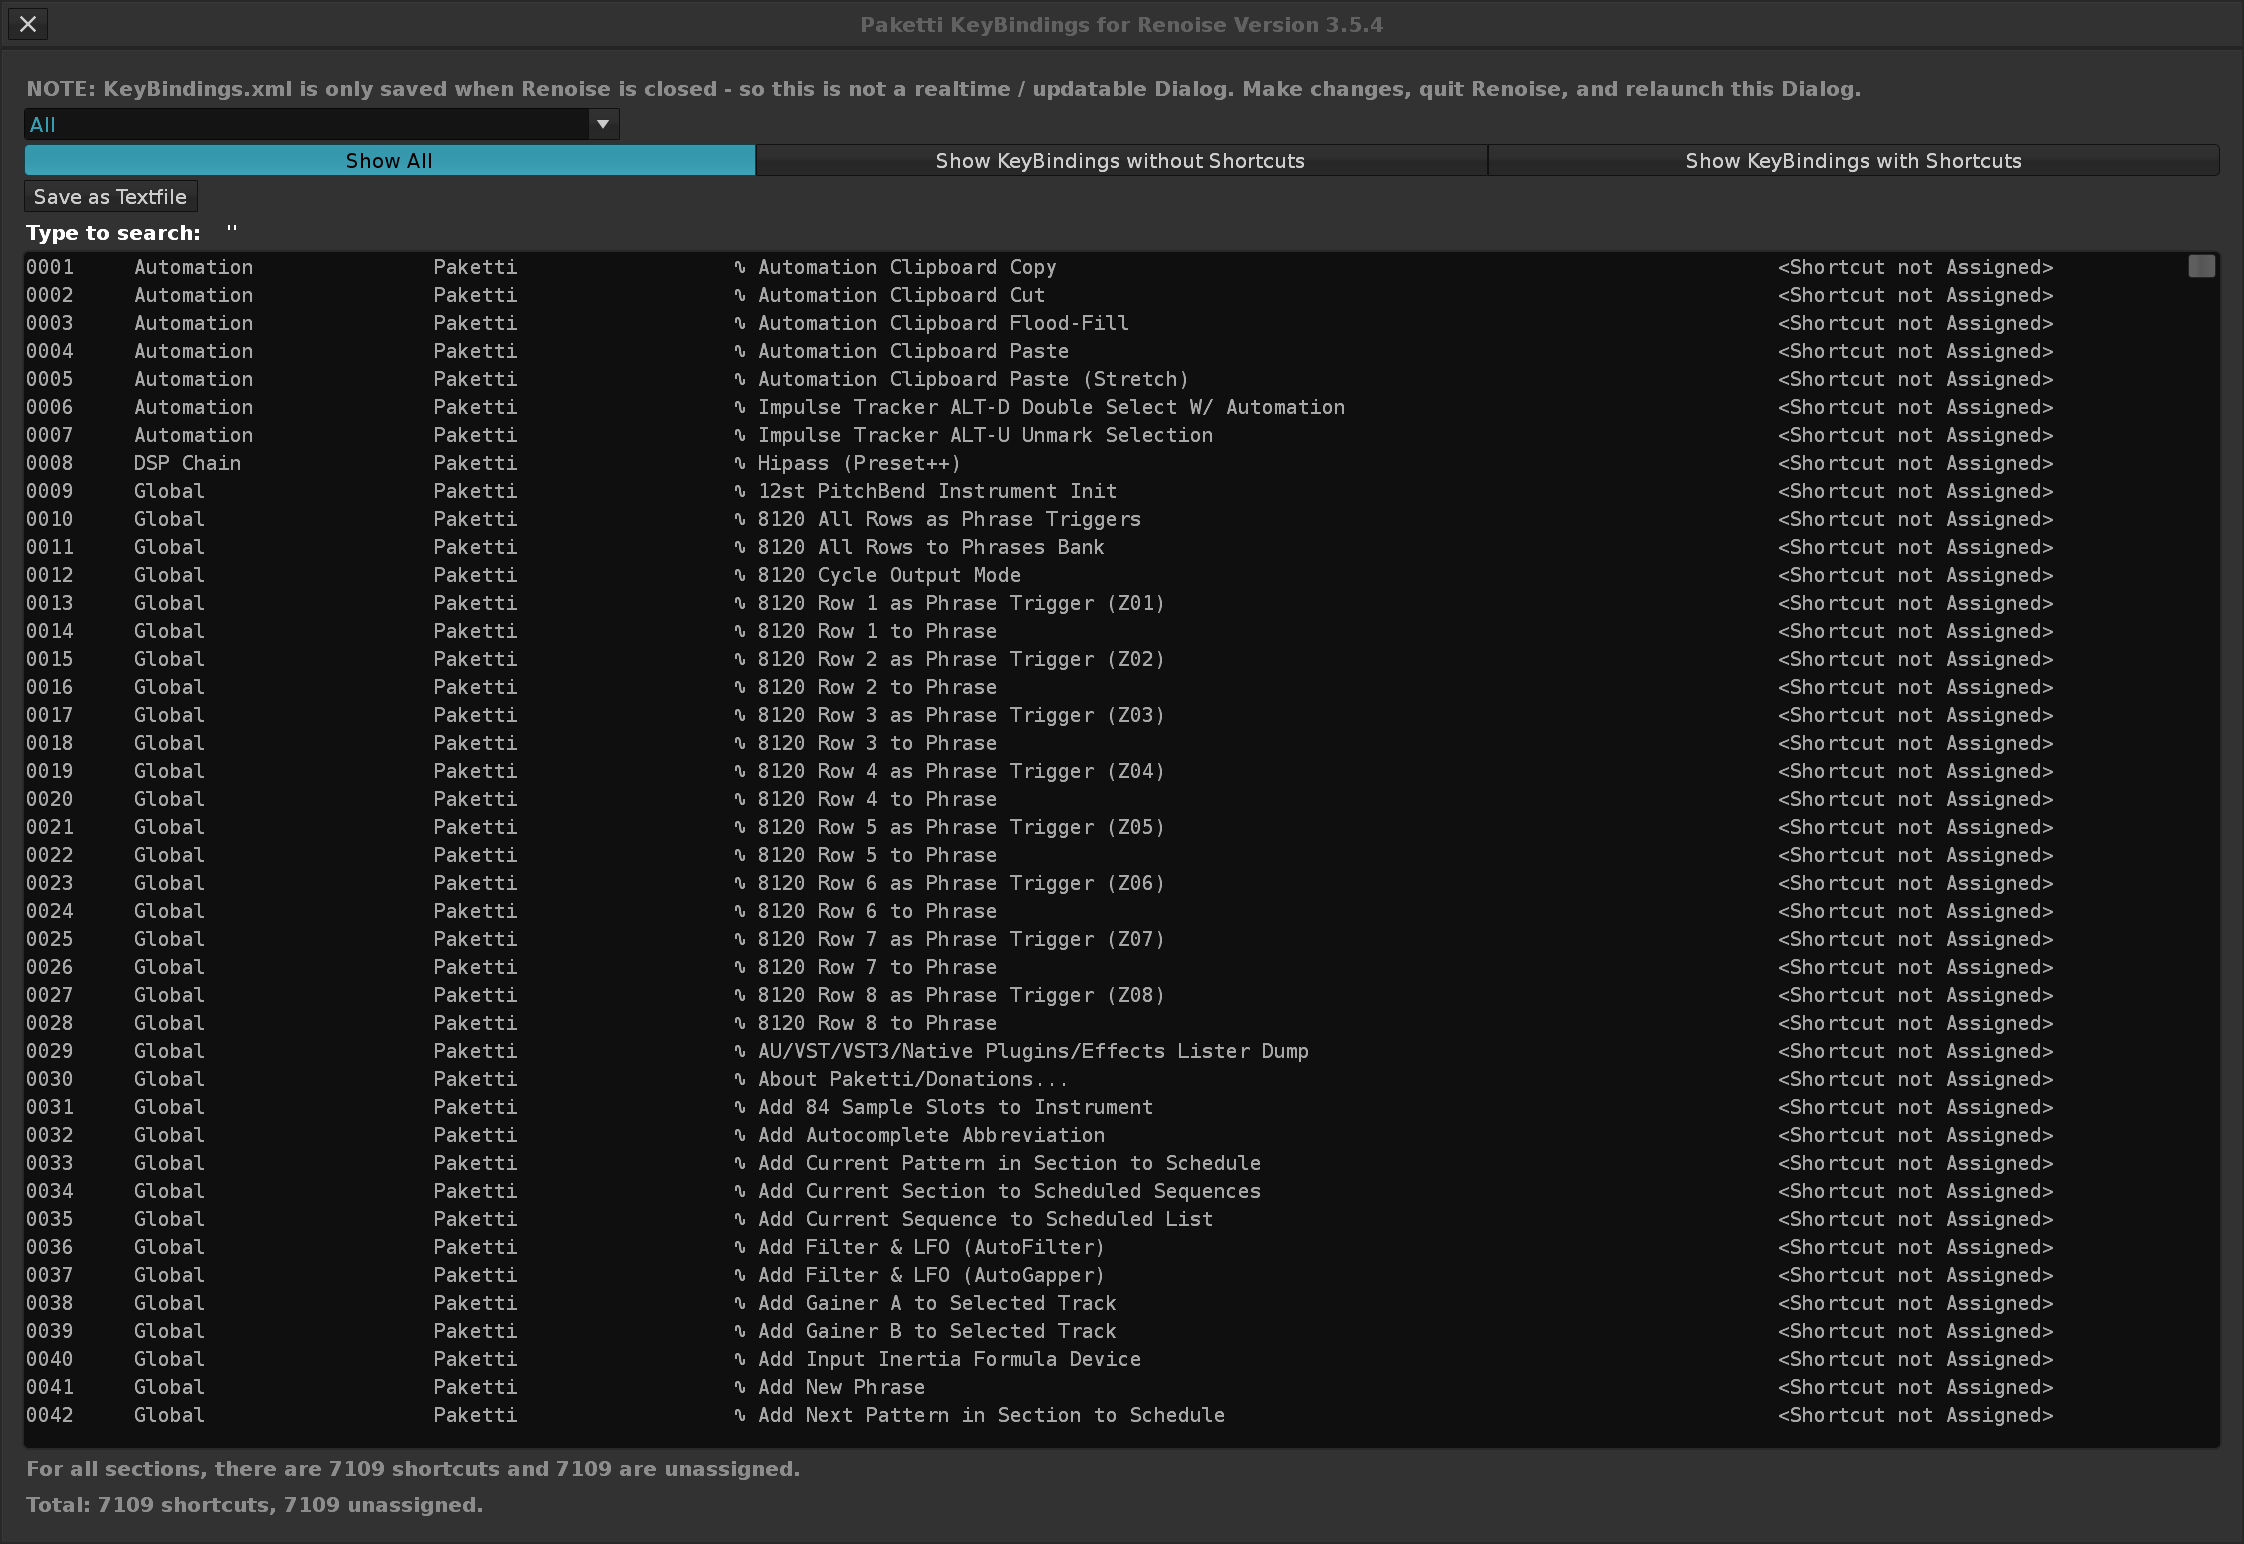Select the 'Show All' view toggle
2244x1544 pixels.
click(x=389, y=161)
